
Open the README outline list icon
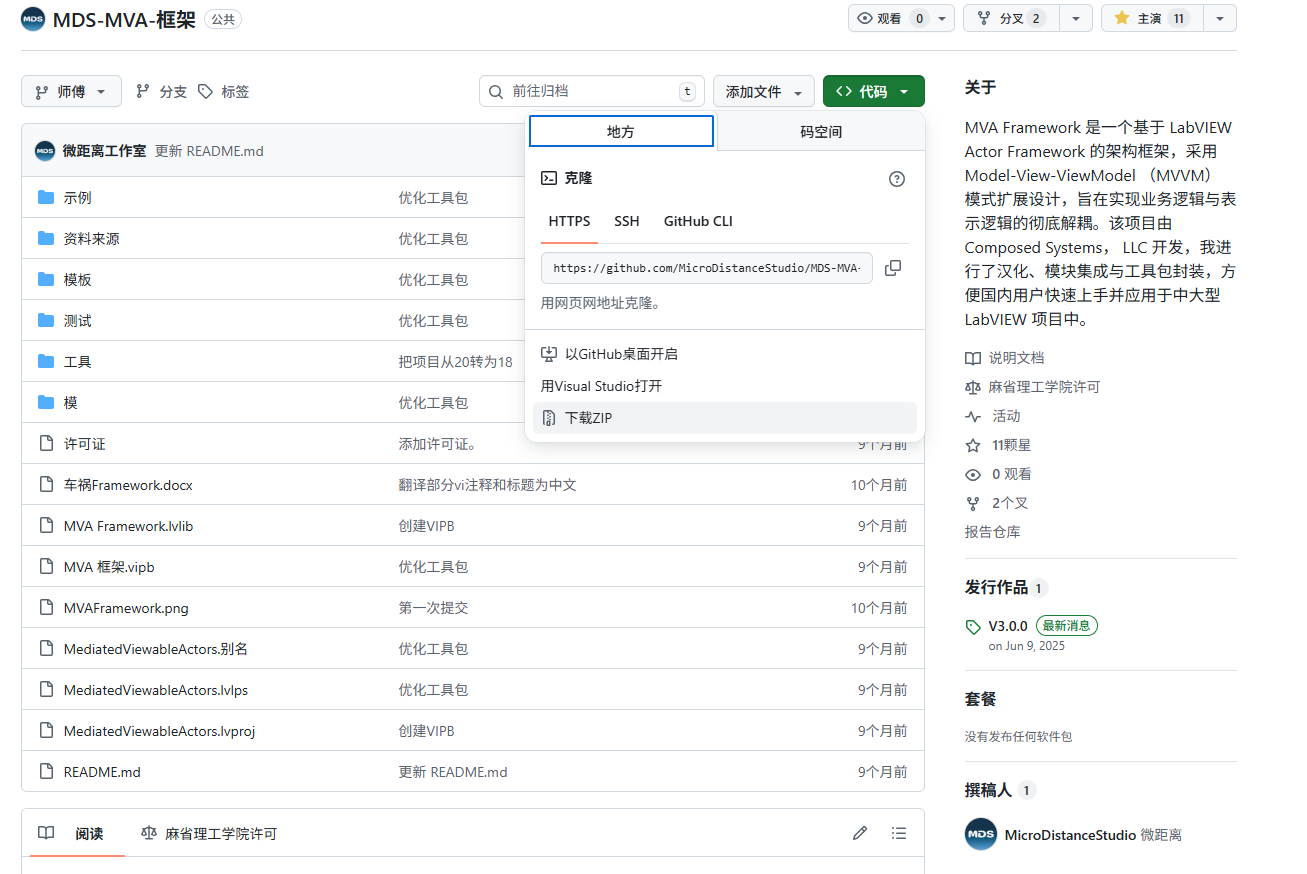(899, 833)
